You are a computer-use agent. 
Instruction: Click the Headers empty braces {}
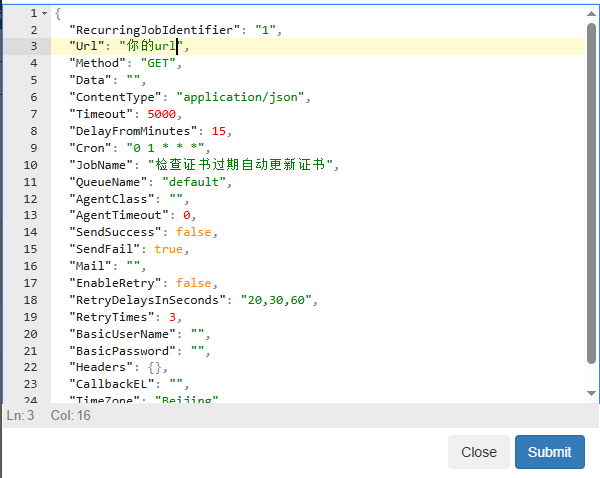coord(155,367)
